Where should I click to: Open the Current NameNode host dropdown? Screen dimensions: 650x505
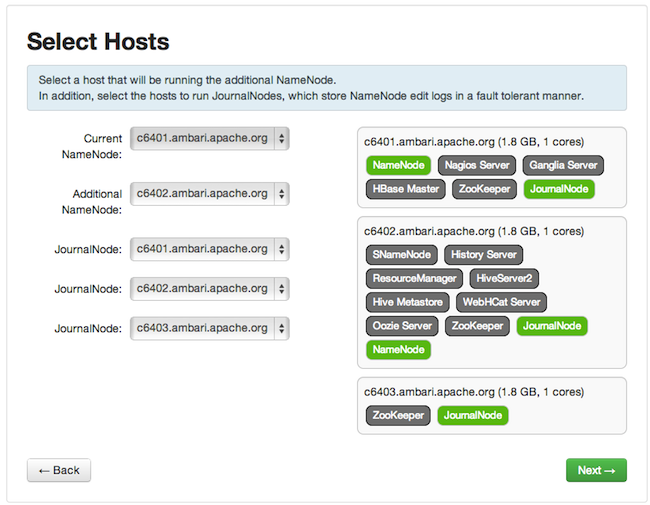point(209,139)
